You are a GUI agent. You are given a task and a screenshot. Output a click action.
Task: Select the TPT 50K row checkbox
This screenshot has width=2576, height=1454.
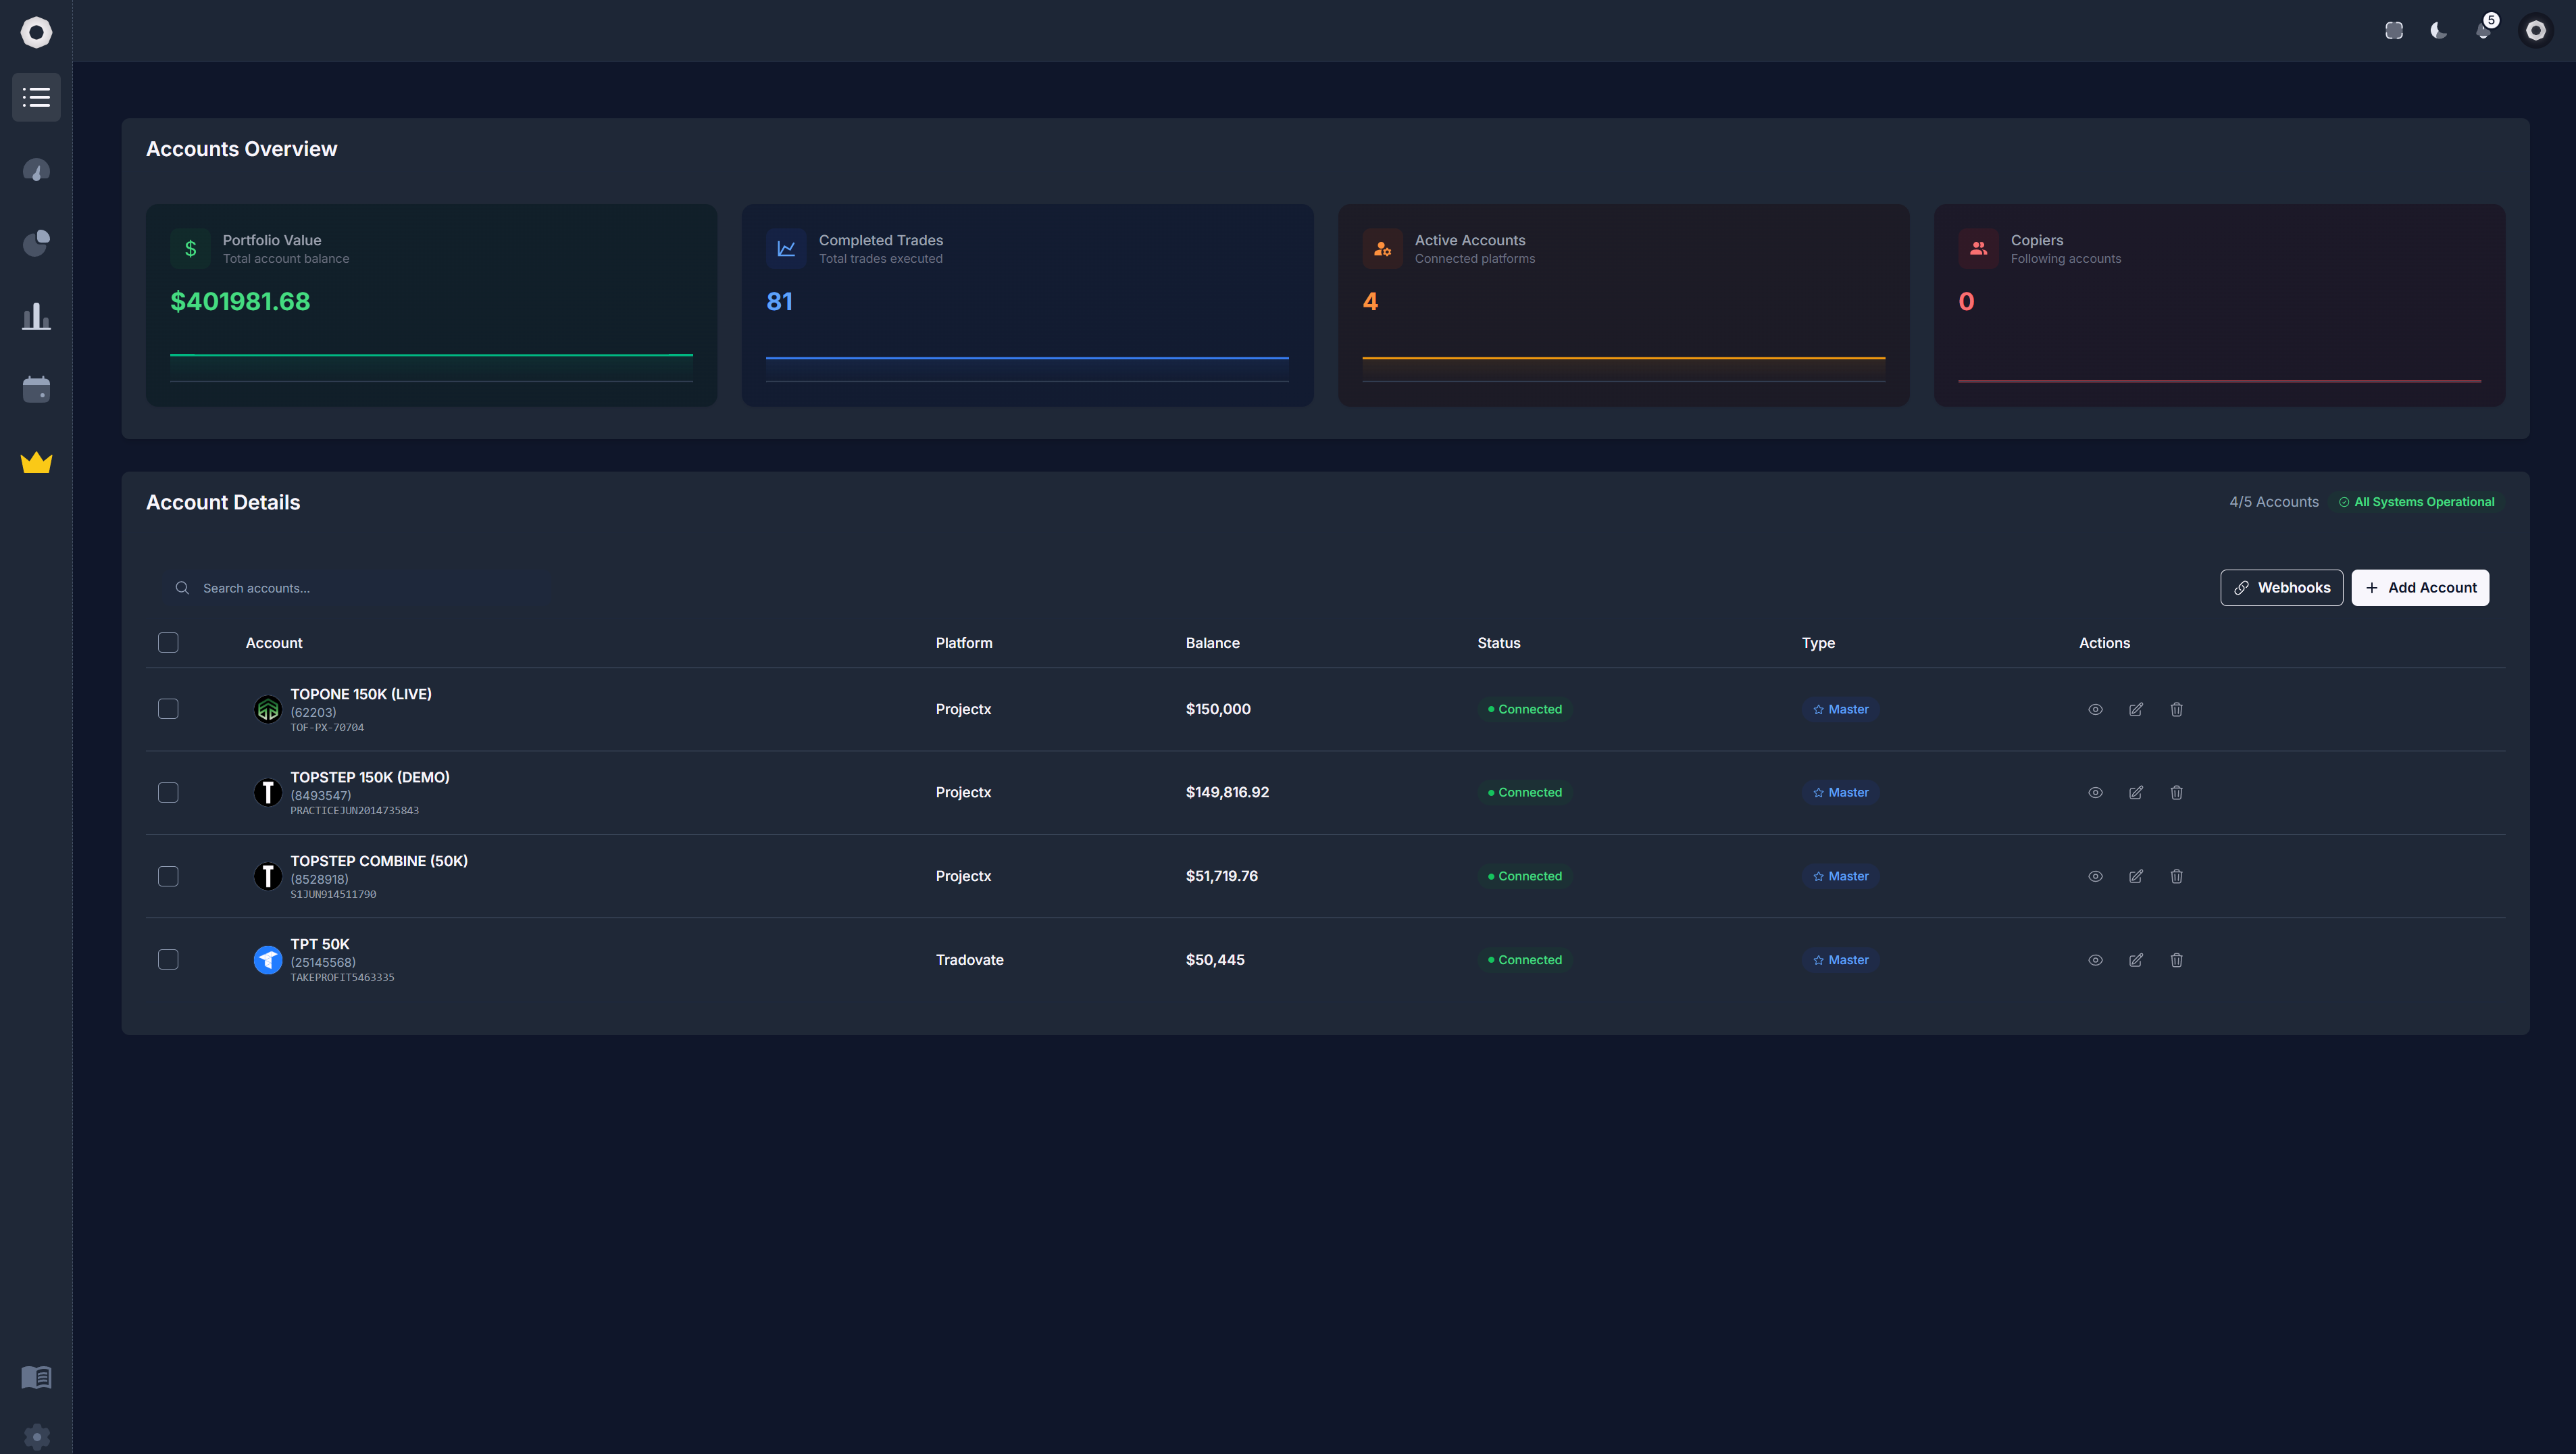tap(168, 960)
